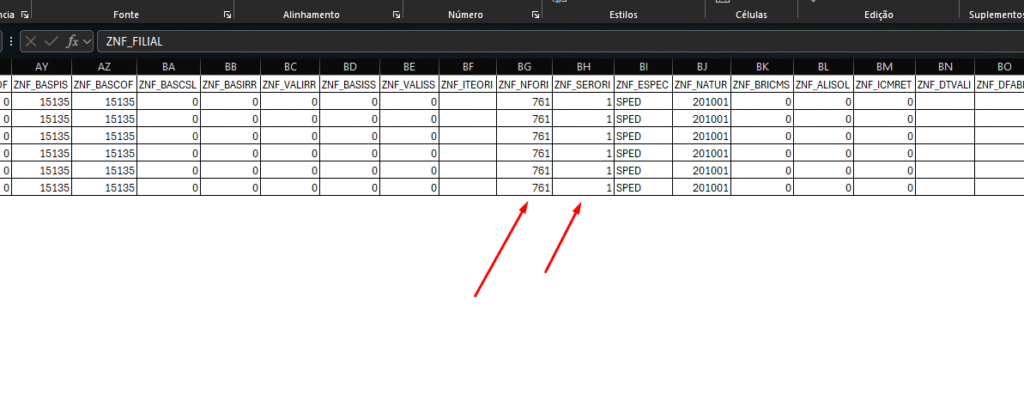Open Insert Function fx button
1024x414 pixels.
(70, 41)
